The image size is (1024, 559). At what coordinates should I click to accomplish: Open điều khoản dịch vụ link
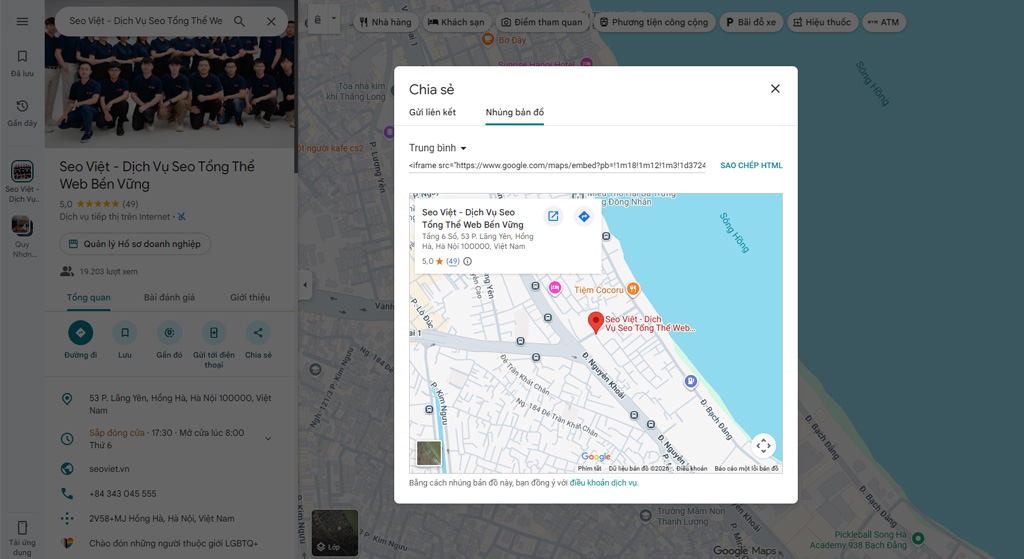tap(603, 483)
